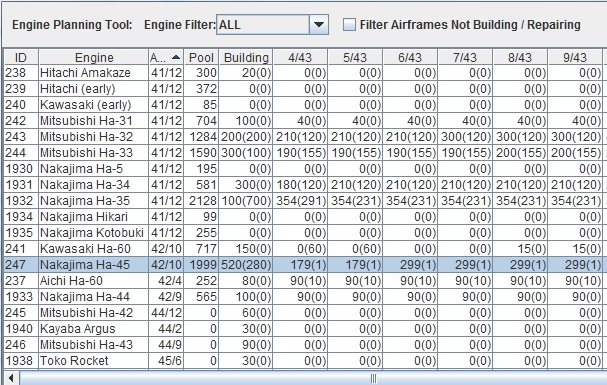This screenshot has height=385, width=607.
Task: Select the Nakajima Ha-34 engine row
Action: pyautogui.click(x=304, y=185)
